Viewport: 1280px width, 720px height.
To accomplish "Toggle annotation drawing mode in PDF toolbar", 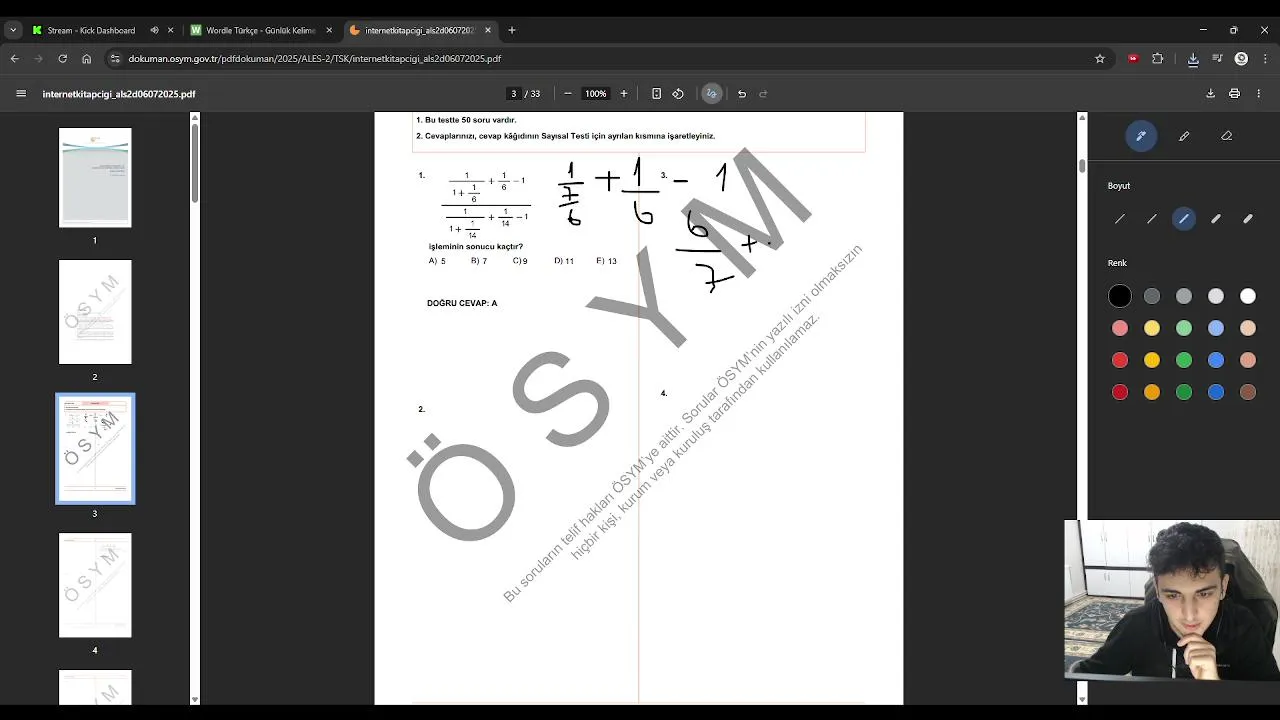I will click(711, 94).
